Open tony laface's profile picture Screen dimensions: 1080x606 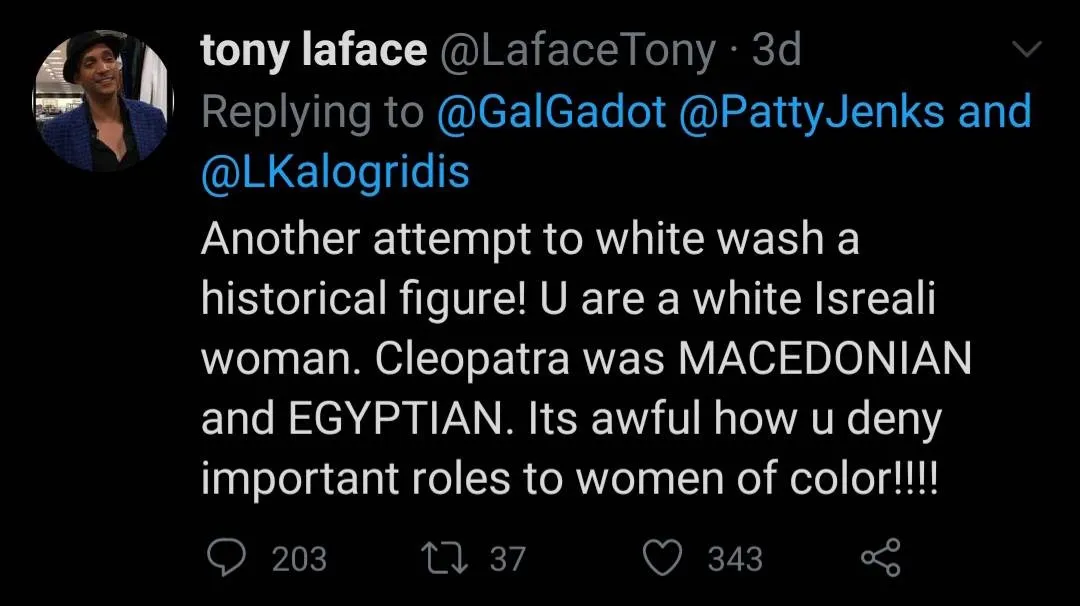click(x=104, y=100)
